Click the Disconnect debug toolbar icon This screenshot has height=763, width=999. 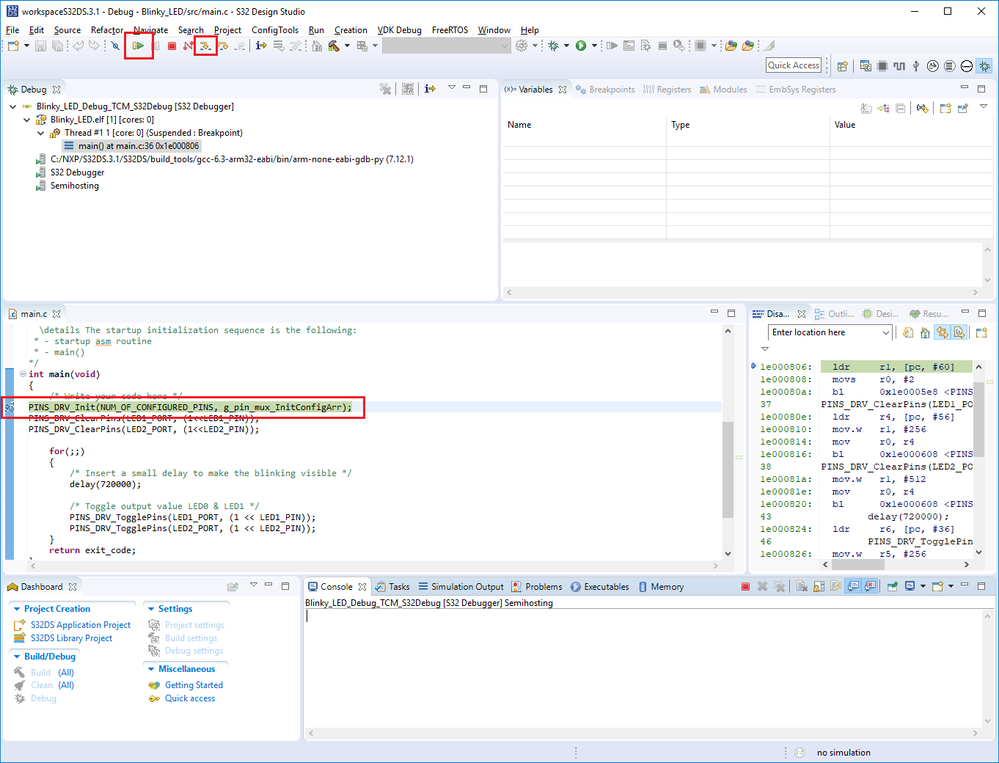(187, 46)
